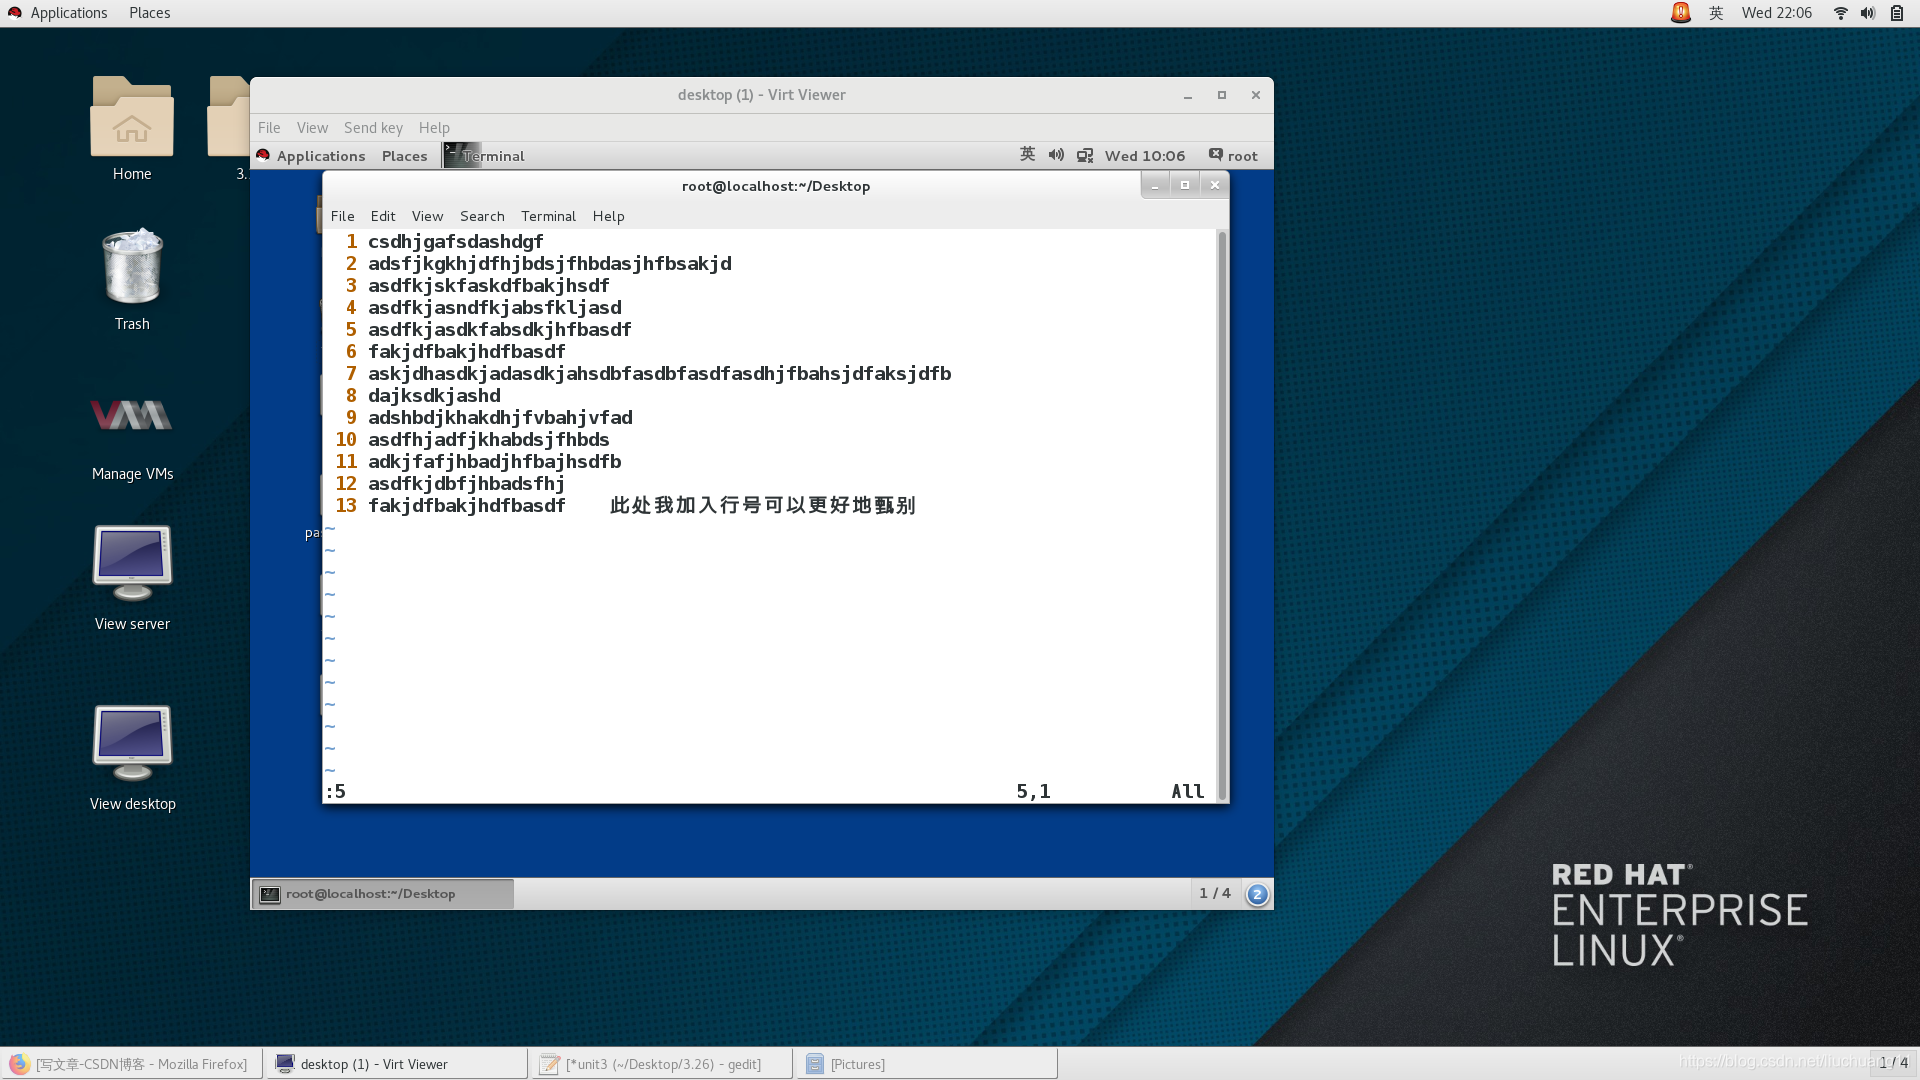Viewport: 1920px width, 1080px height.
Task: Open terminal Search menu
Action: pyautogui.click(x=482, y=216)
